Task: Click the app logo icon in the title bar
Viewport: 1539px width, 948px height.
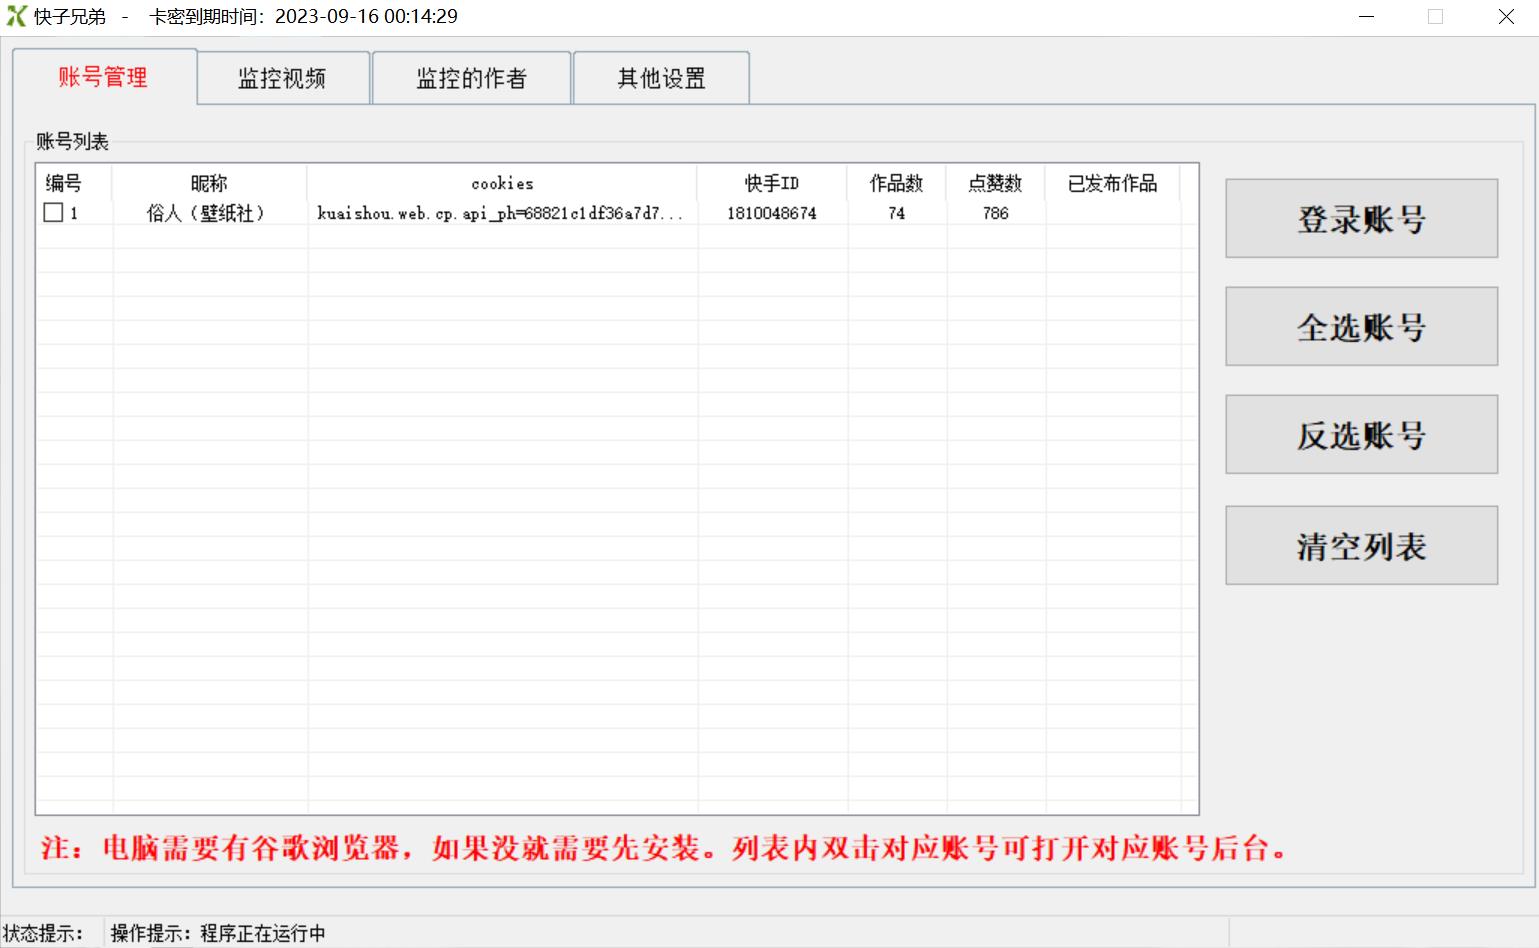Action: (x=15, y=16)
